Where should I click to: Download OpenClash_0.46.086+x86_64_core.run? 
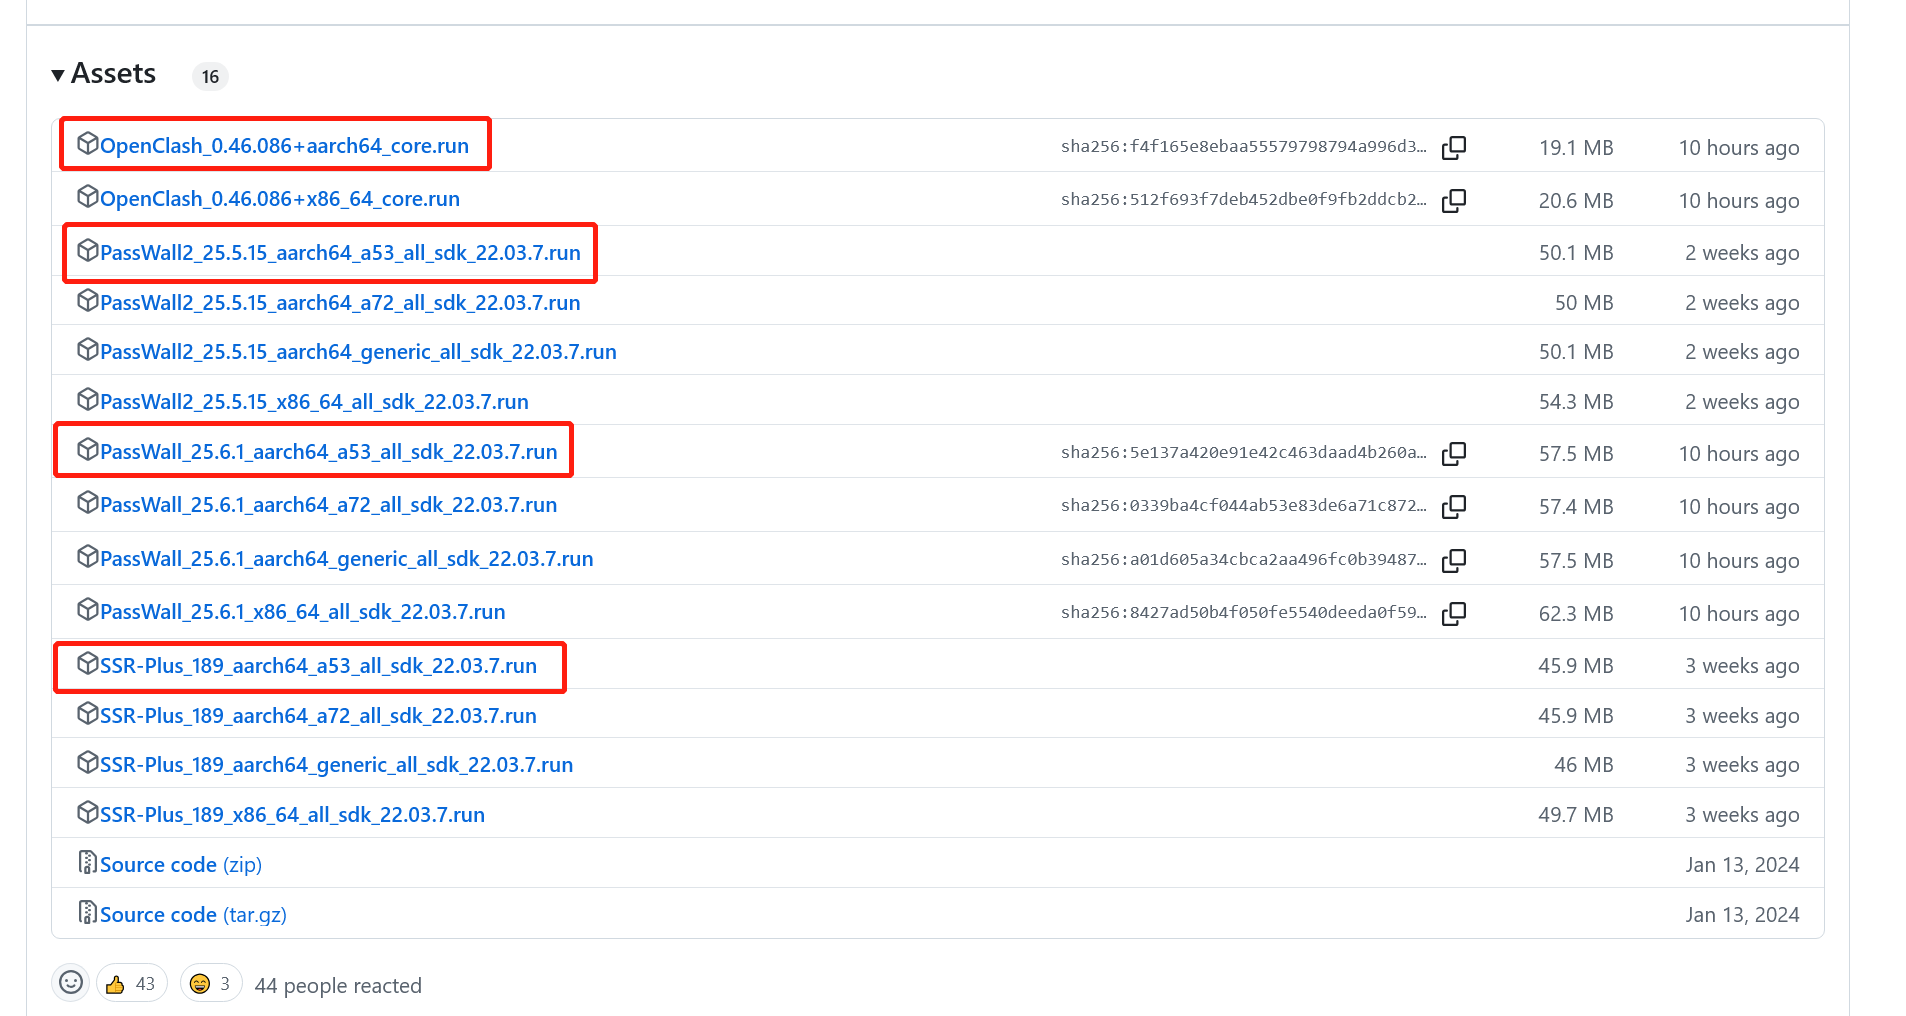[280, 199]
